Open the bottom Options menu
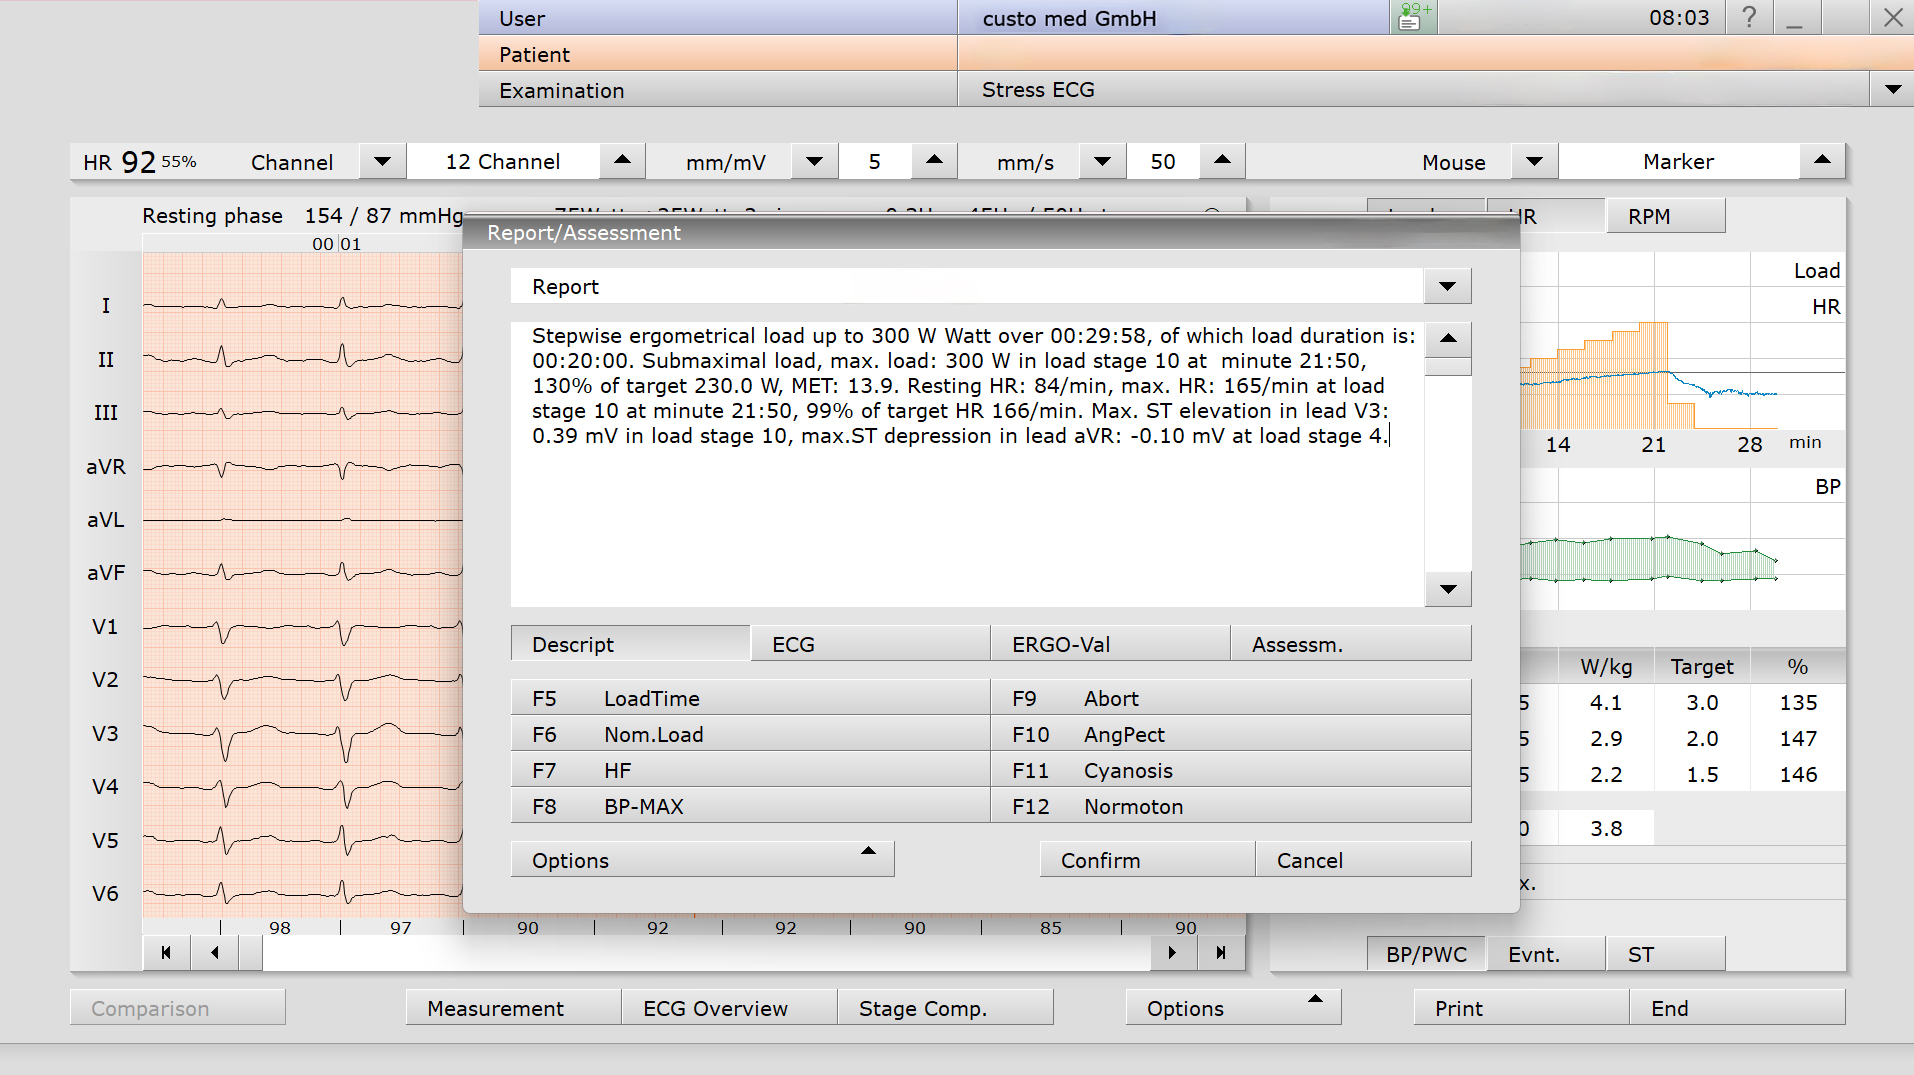This screenshot has height=1075, width=1914. [1233, 1007]
